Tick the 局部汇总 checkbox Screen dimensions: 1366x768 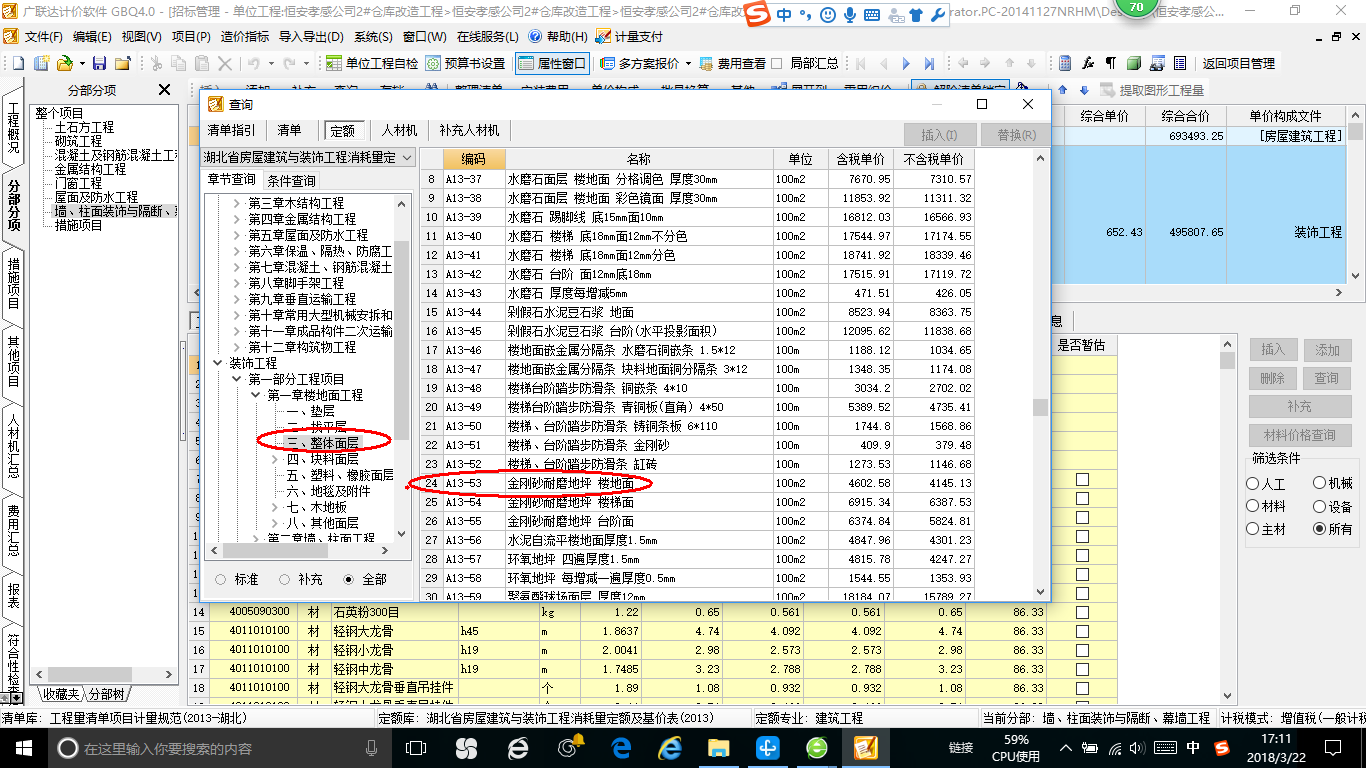point(778,63)
